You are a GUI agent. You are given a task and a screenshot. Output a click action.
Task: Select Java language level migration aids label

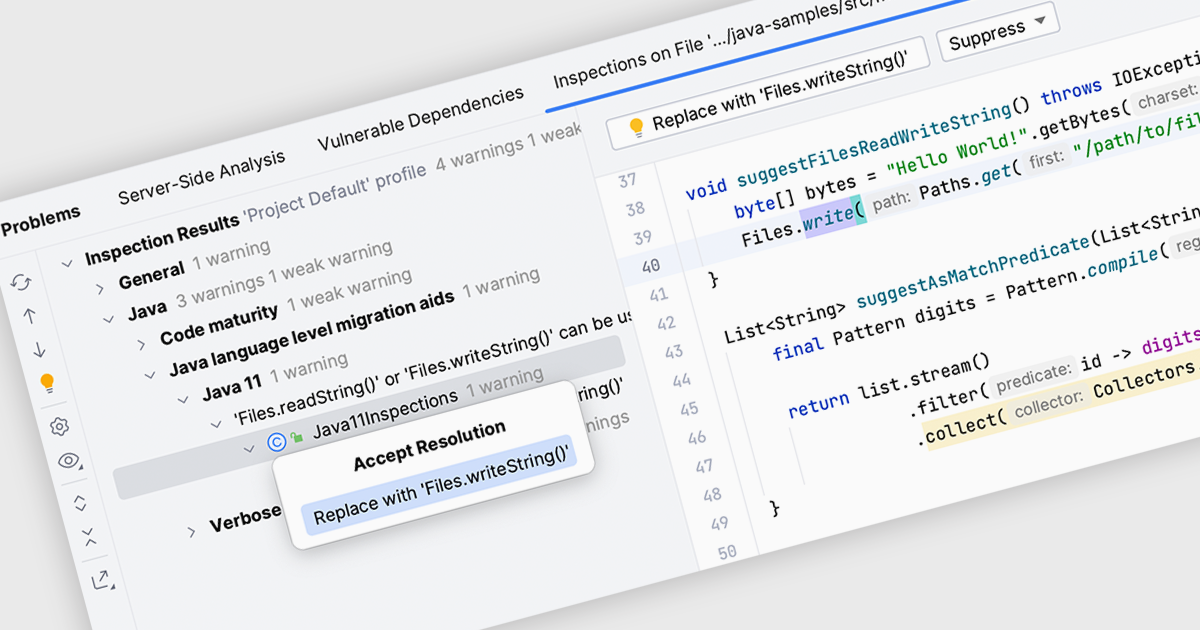[311, 333]
